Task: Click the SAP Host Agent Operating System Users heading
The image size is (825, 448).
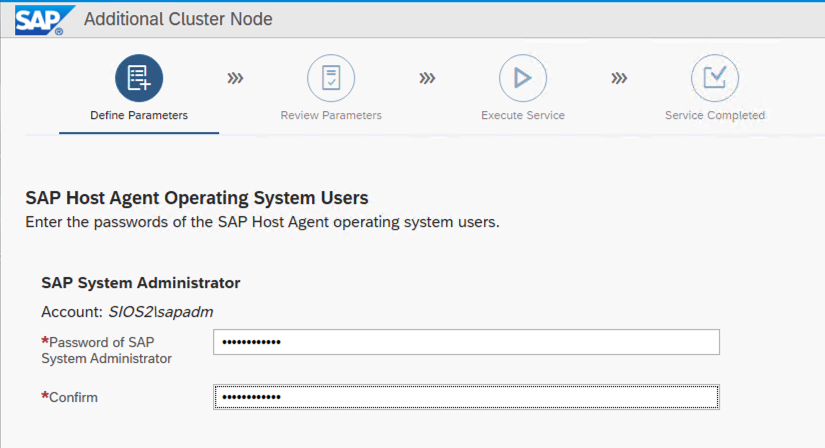Action: click(x=197, y=198)
